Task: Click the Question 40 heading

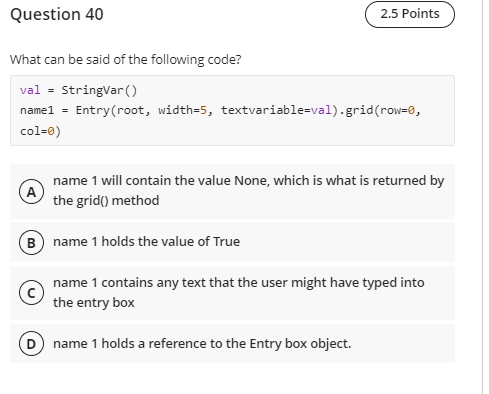Action: (57, 14)
